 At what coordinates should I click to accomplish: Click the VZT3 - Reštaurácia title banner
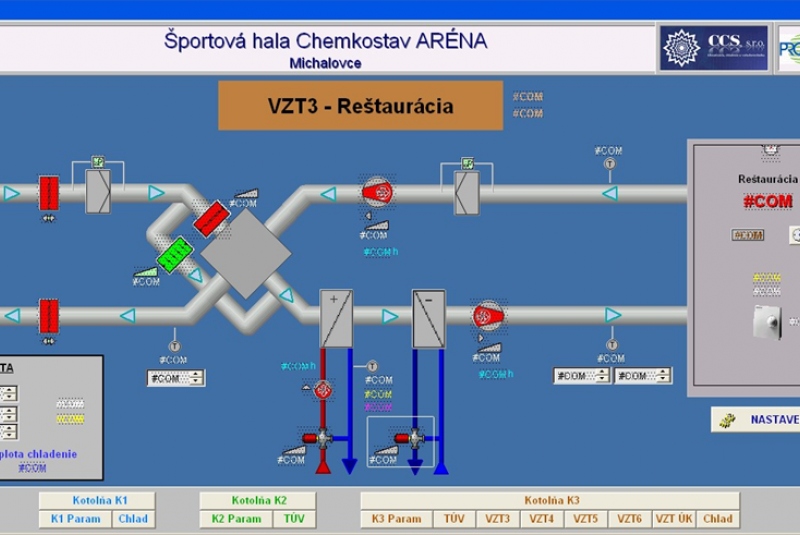361,106
